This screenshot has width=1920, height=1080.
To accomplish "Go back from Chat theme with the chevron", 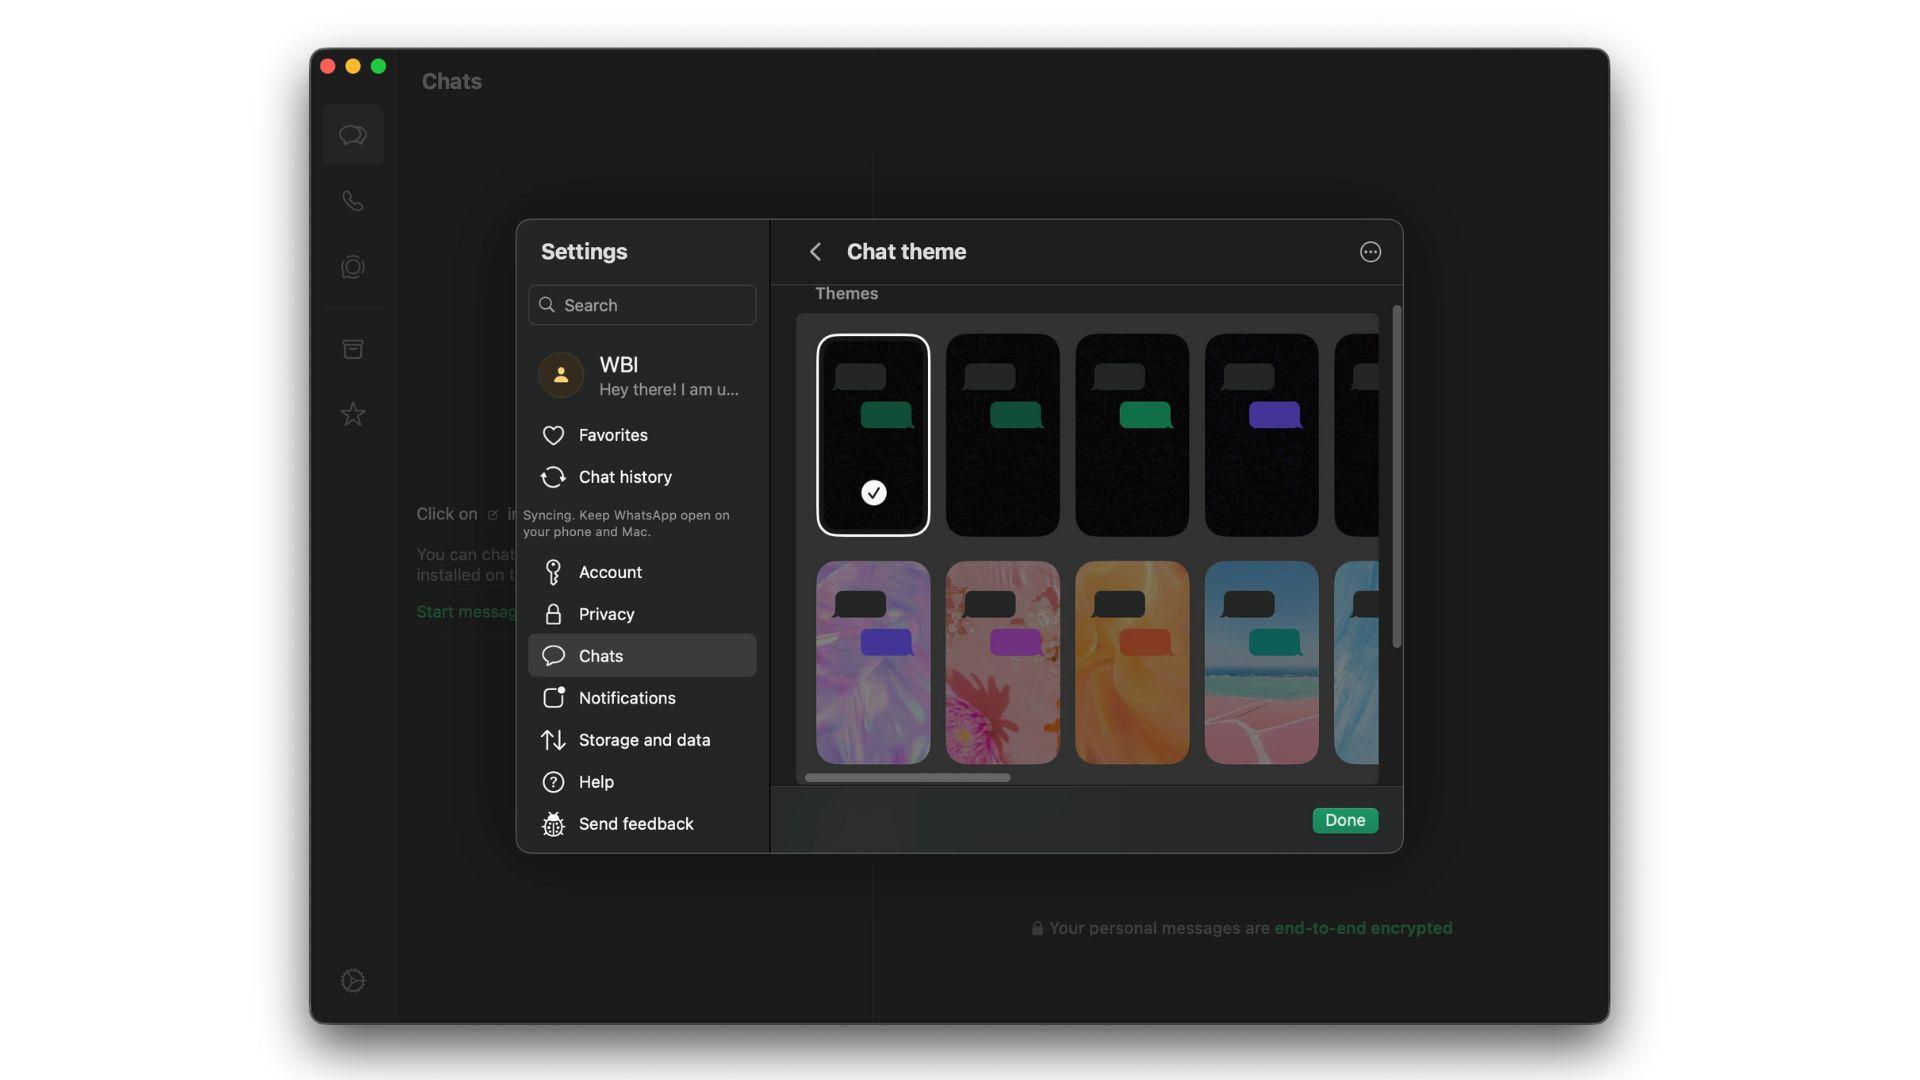I will pyautogui.click(x=815, y=252).
